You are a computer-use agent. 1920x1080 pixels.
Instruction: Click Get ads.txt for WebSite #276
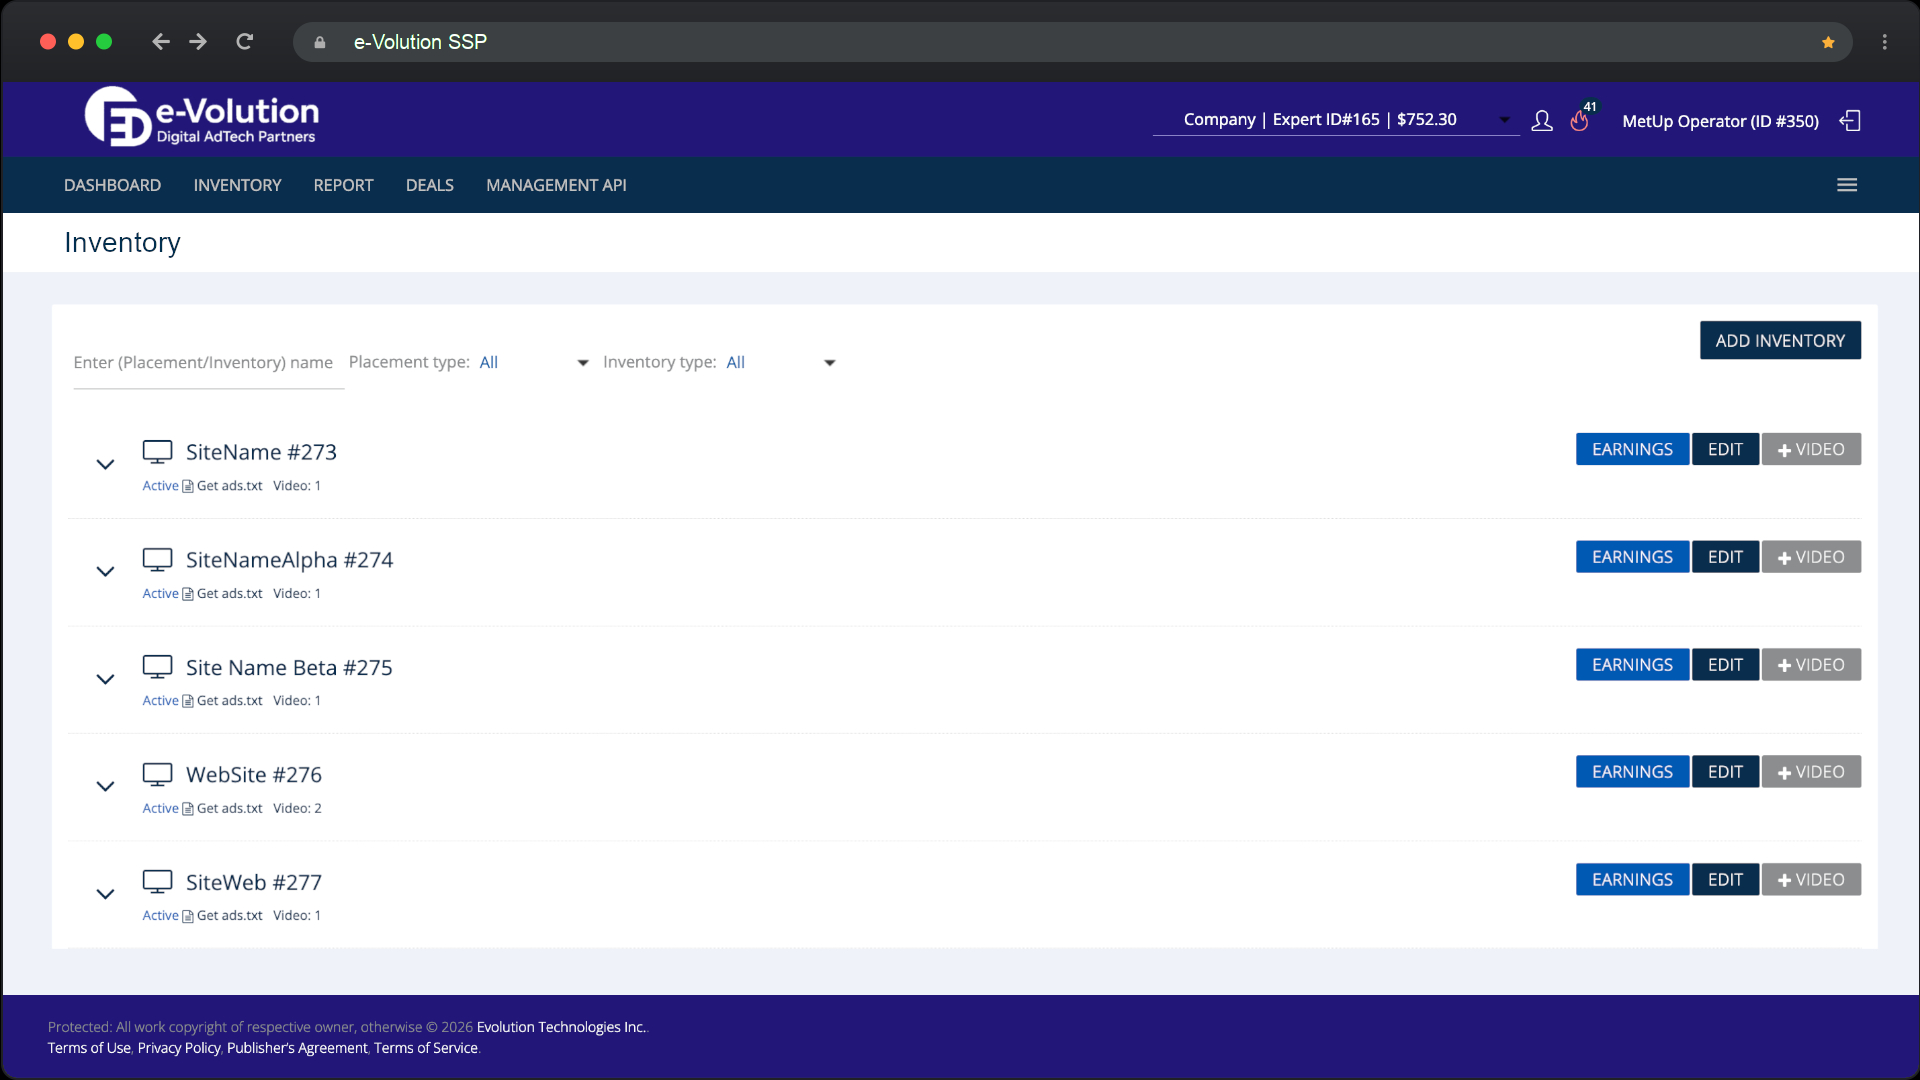click(229, 809)
